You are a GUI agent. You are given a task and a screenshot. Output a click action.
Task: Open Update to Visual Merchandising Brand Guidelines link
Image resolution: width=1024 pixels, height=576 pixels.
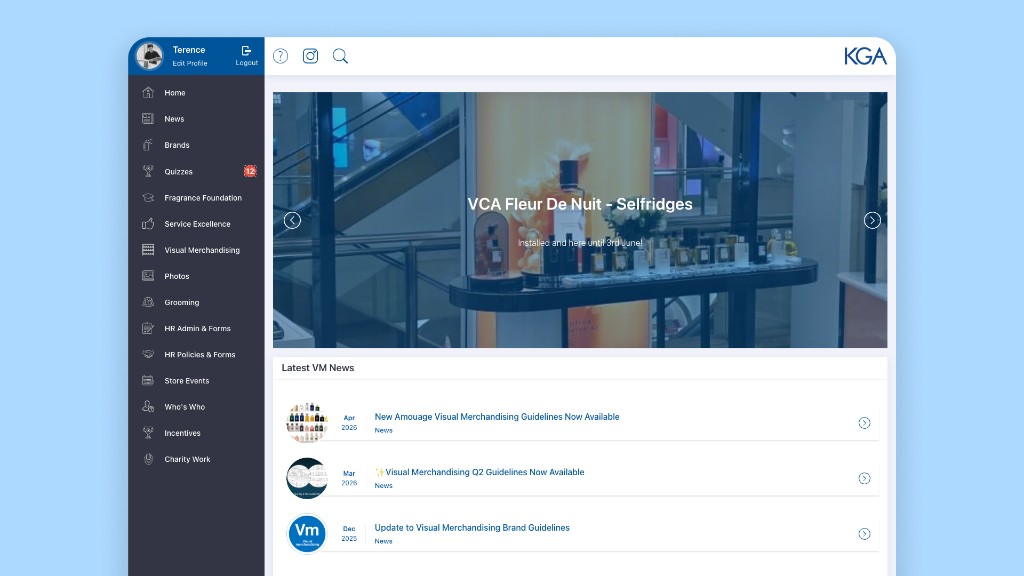click(x=472, y=528)
